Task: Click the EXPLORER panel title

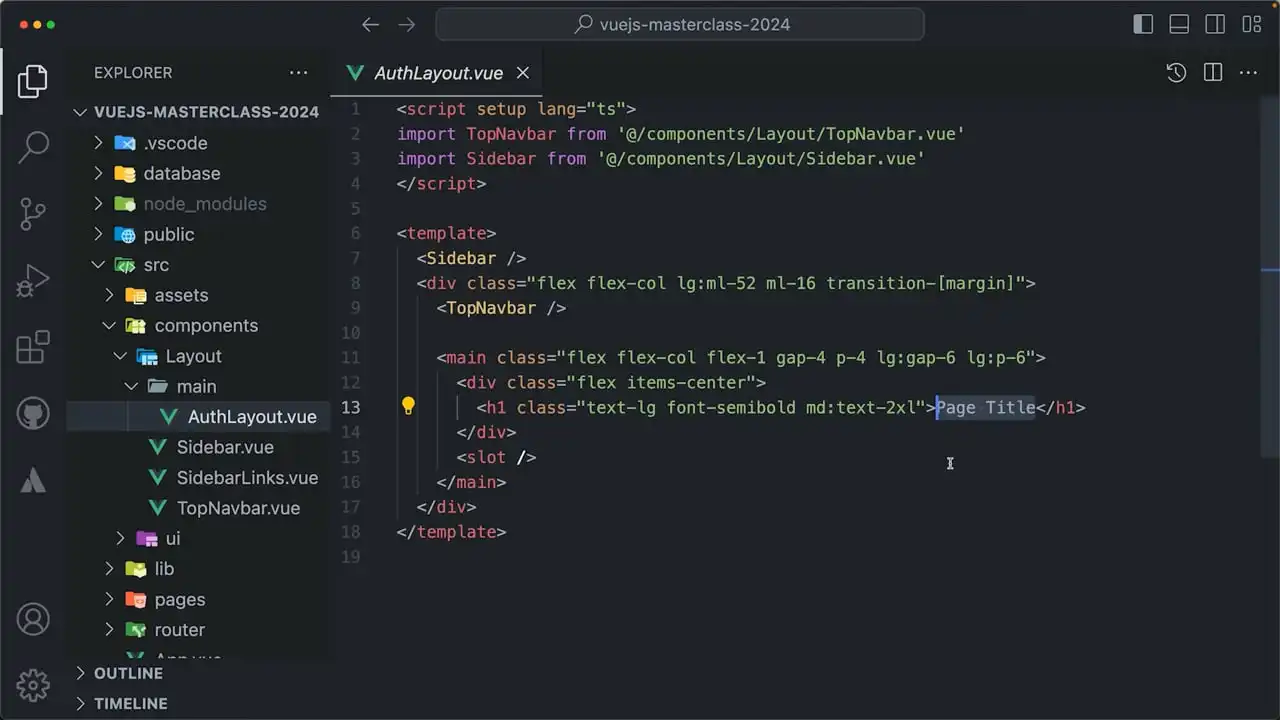Action: (133, 73)
